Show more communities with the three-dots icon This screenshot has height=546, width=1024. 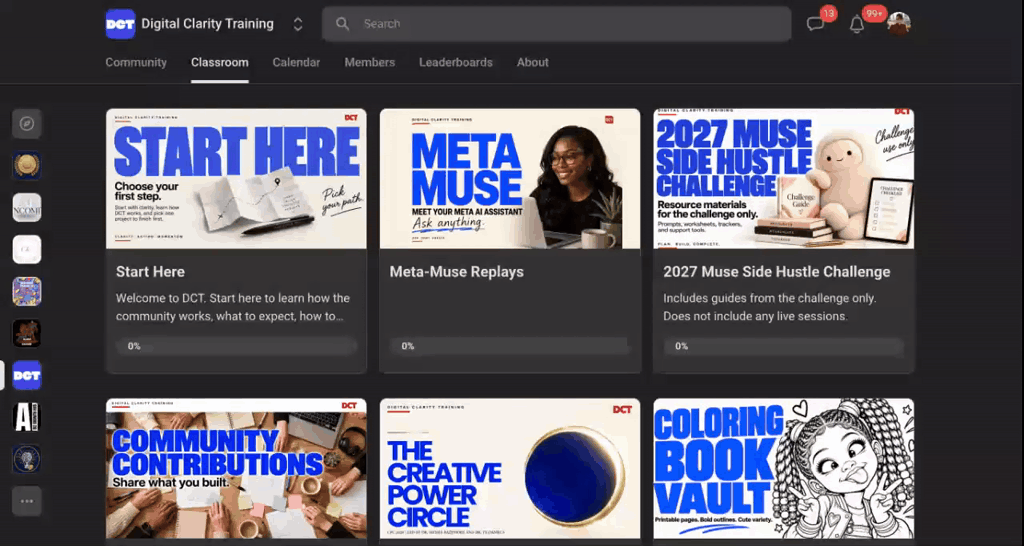click(27, 501)
